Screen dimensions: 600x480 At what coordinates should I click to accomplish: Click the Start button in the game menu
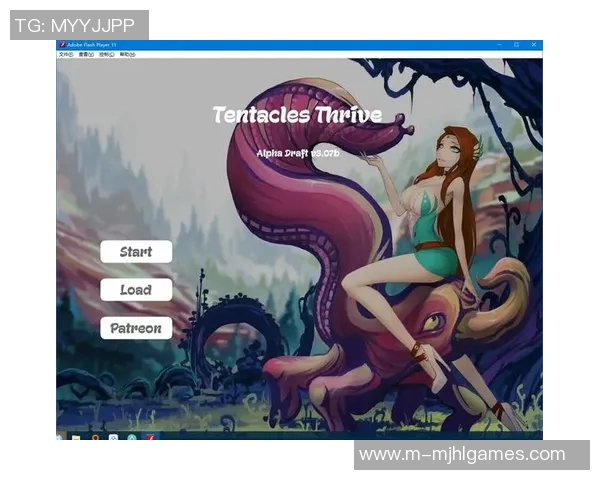[136, 252]
